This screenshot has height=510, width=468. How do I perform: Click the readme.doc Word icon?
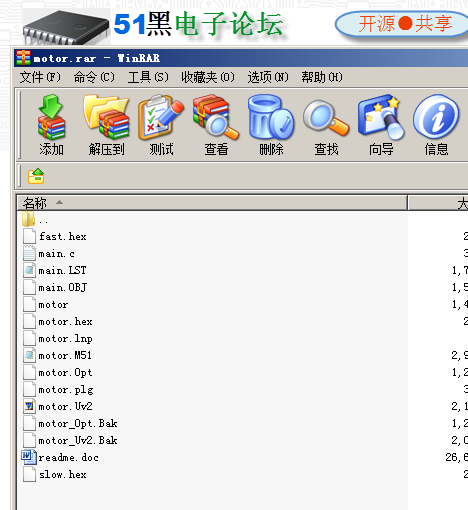(29, 457)
